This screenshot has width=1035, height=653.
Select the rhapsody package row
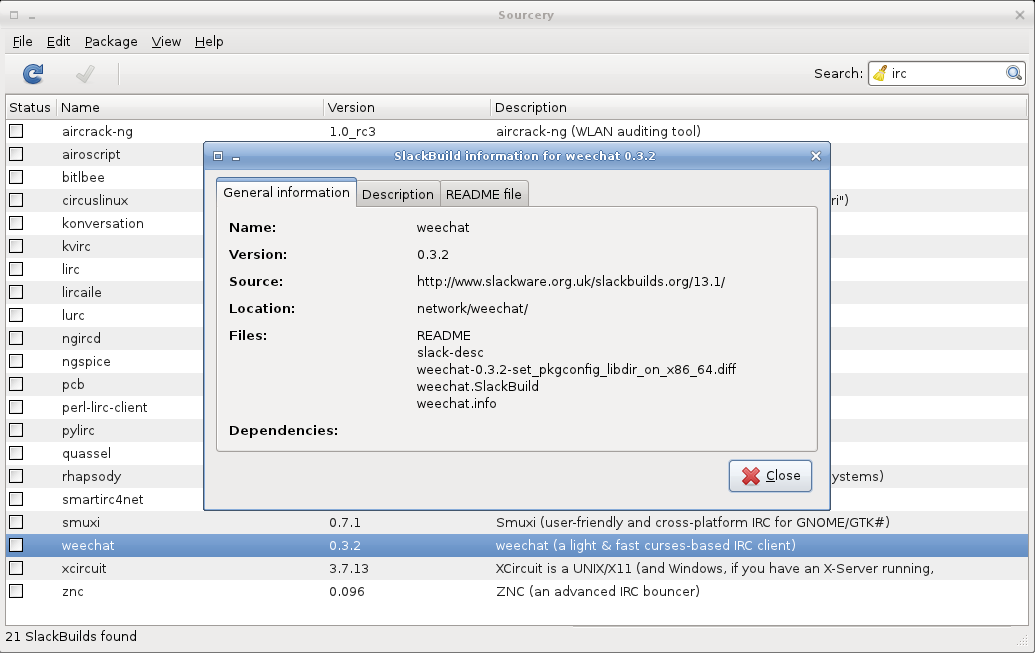point(106,476)
